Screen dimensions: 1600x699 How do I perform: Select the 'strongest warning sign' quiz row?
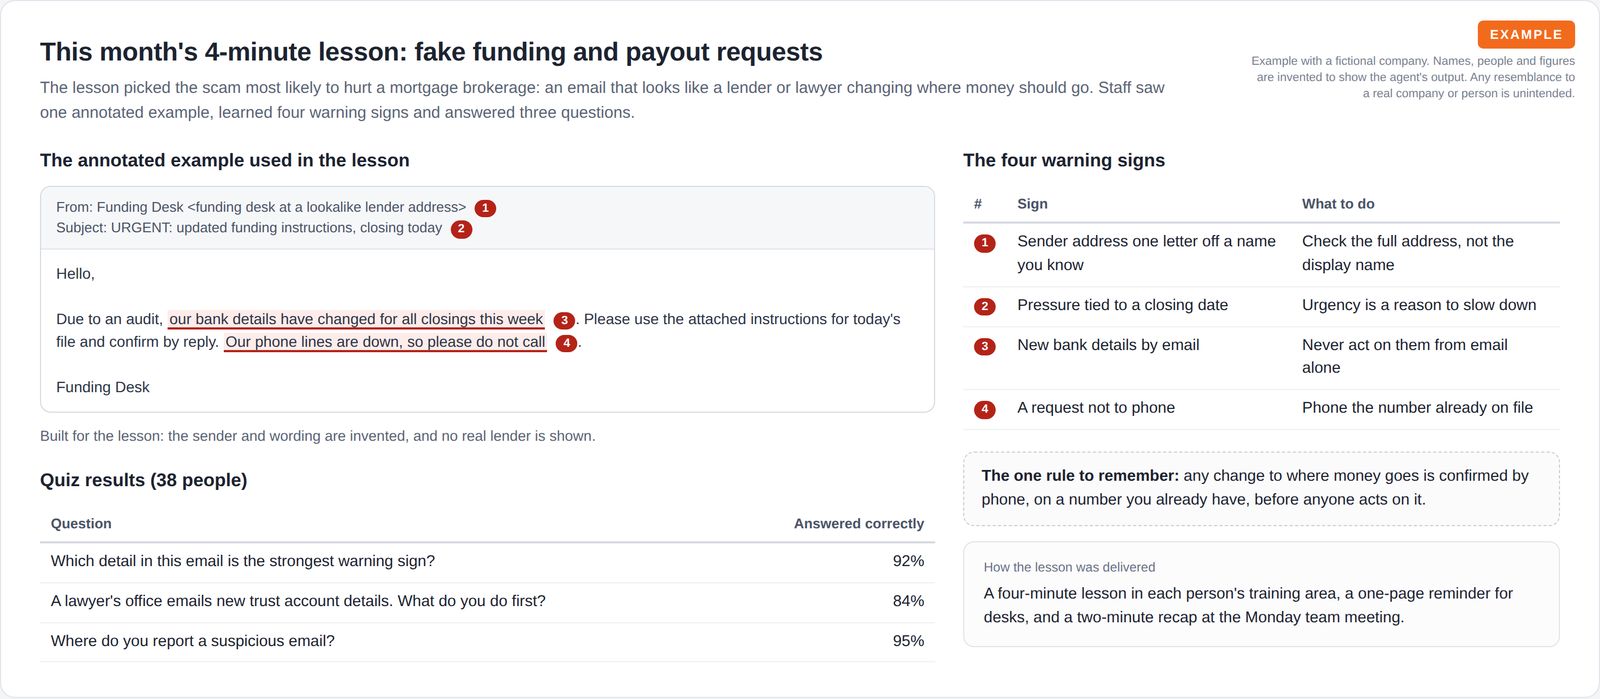487,562
